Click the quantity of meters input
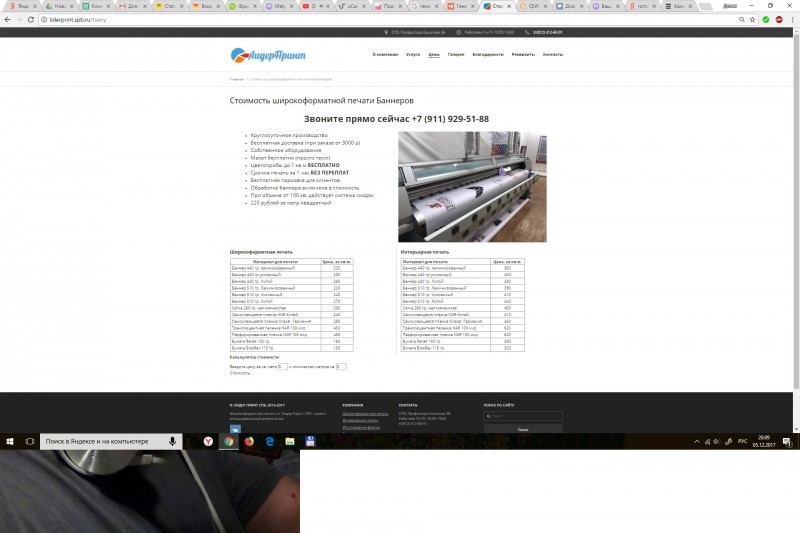Viewport: 800px width, 533px height. pos(341,366)
